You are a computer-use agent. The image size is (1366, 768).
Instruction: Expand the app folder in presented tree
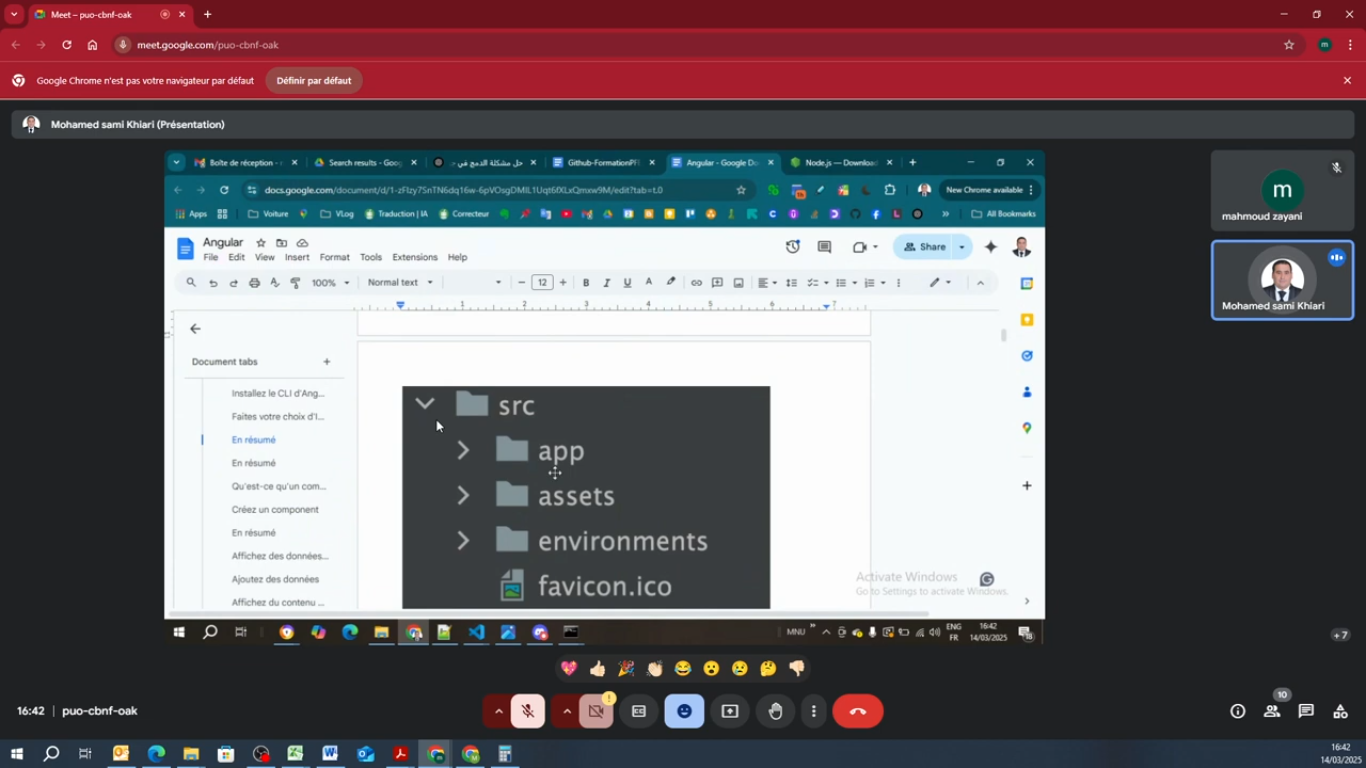462,451
